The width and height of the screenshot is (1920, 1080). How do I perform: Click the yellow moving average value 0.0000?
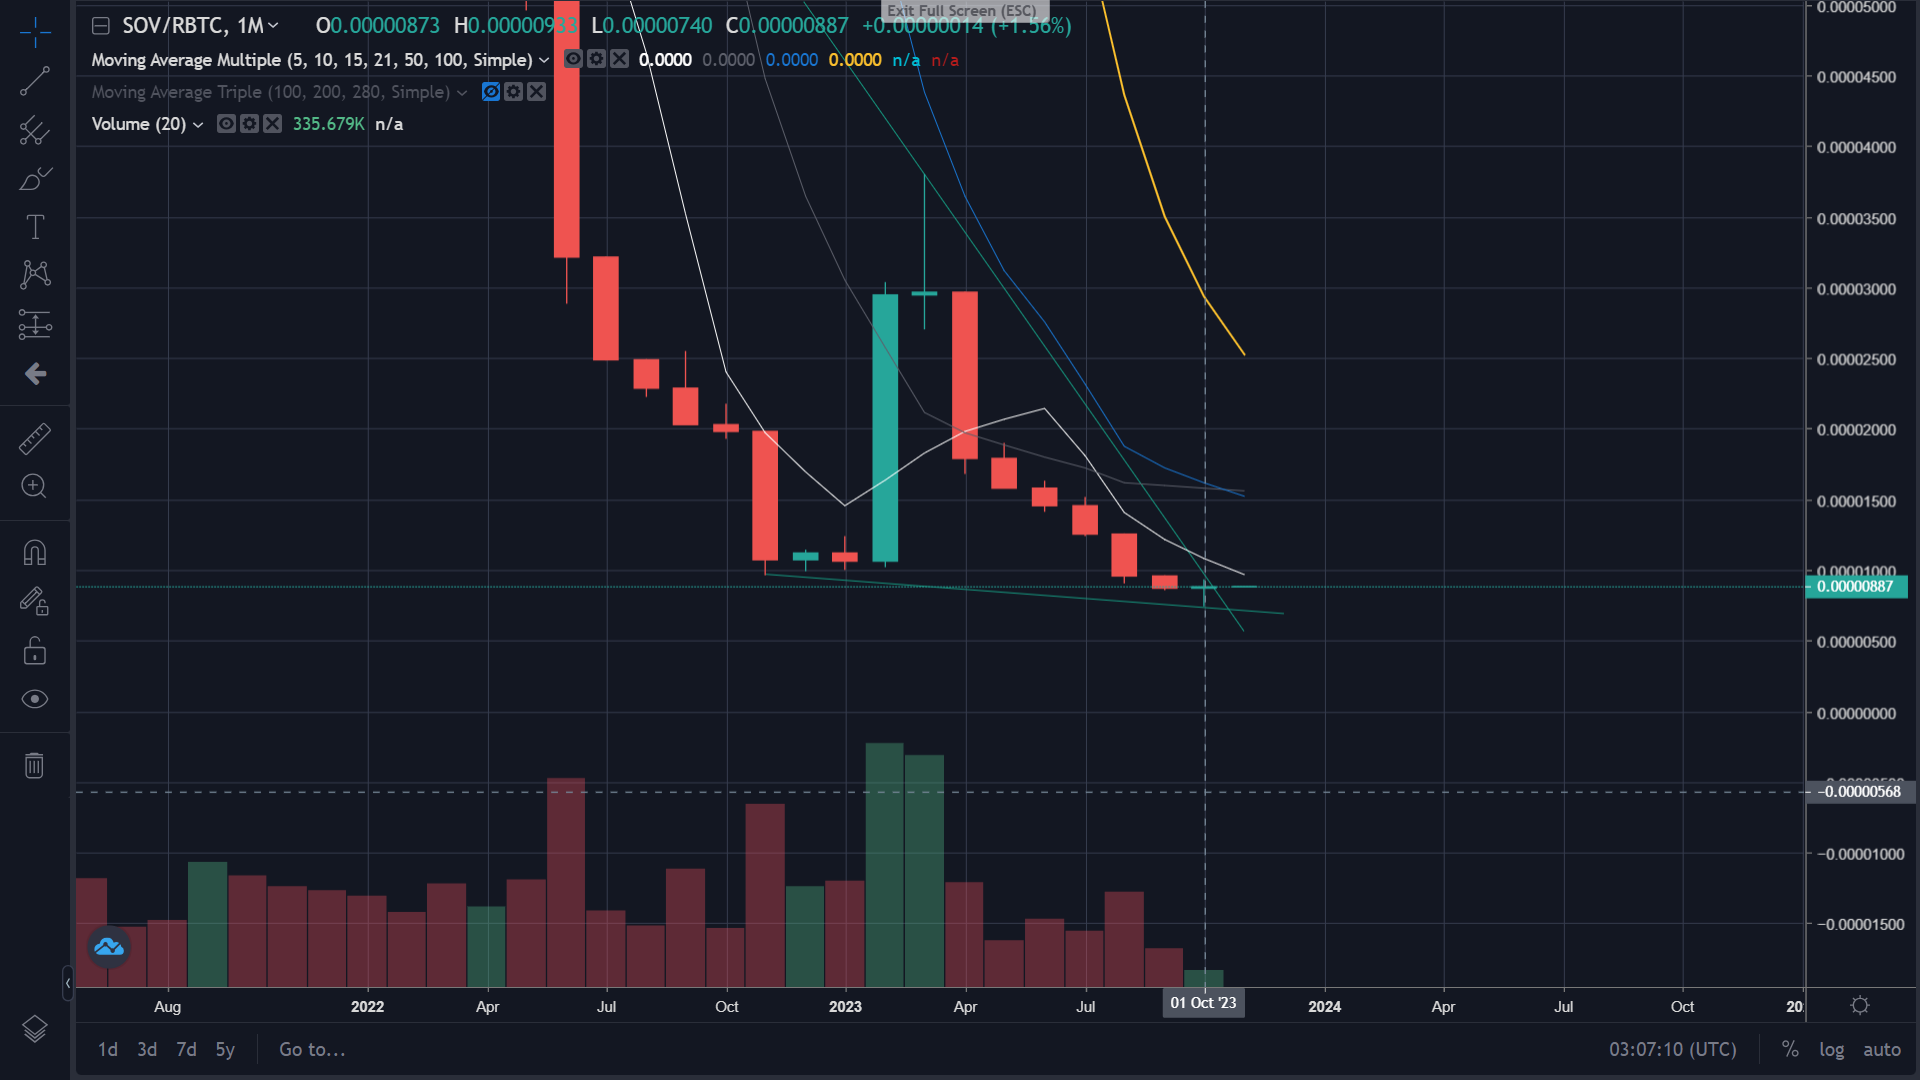(855, 60)
